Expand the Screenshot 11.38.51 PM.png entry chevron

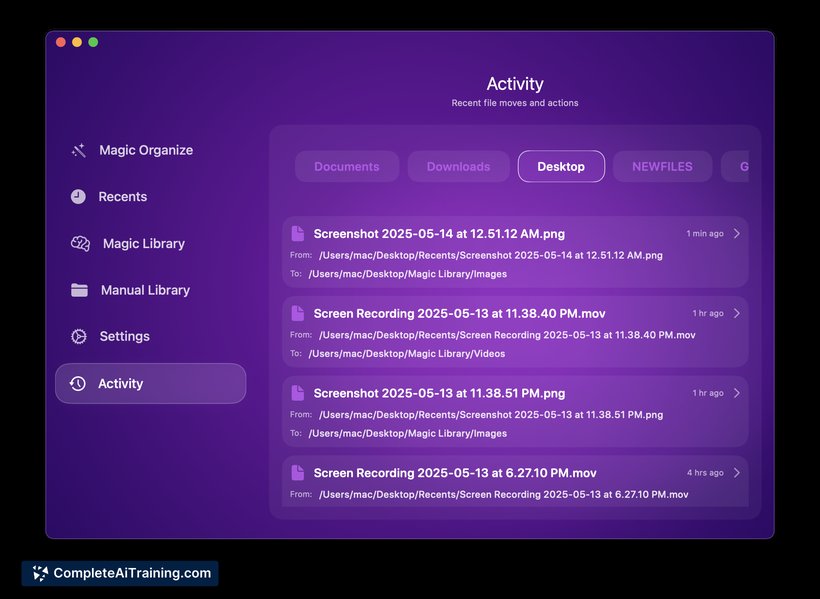pos(737,393)
